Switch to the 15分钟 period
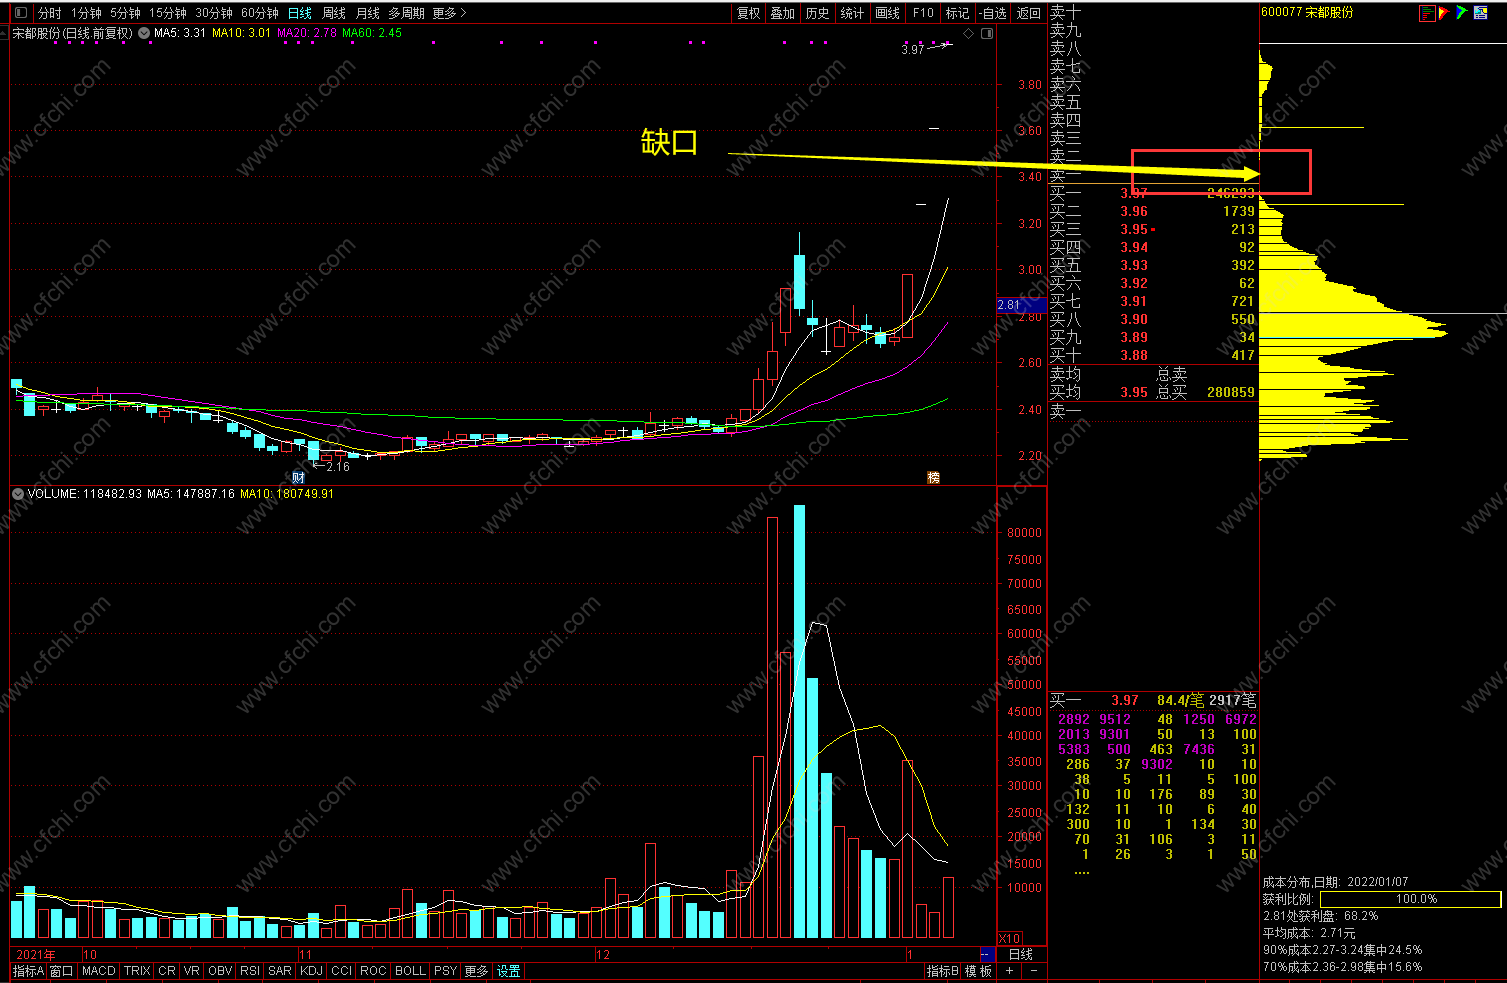Screen dimensions: 1507x983 (x=168, y=13)
